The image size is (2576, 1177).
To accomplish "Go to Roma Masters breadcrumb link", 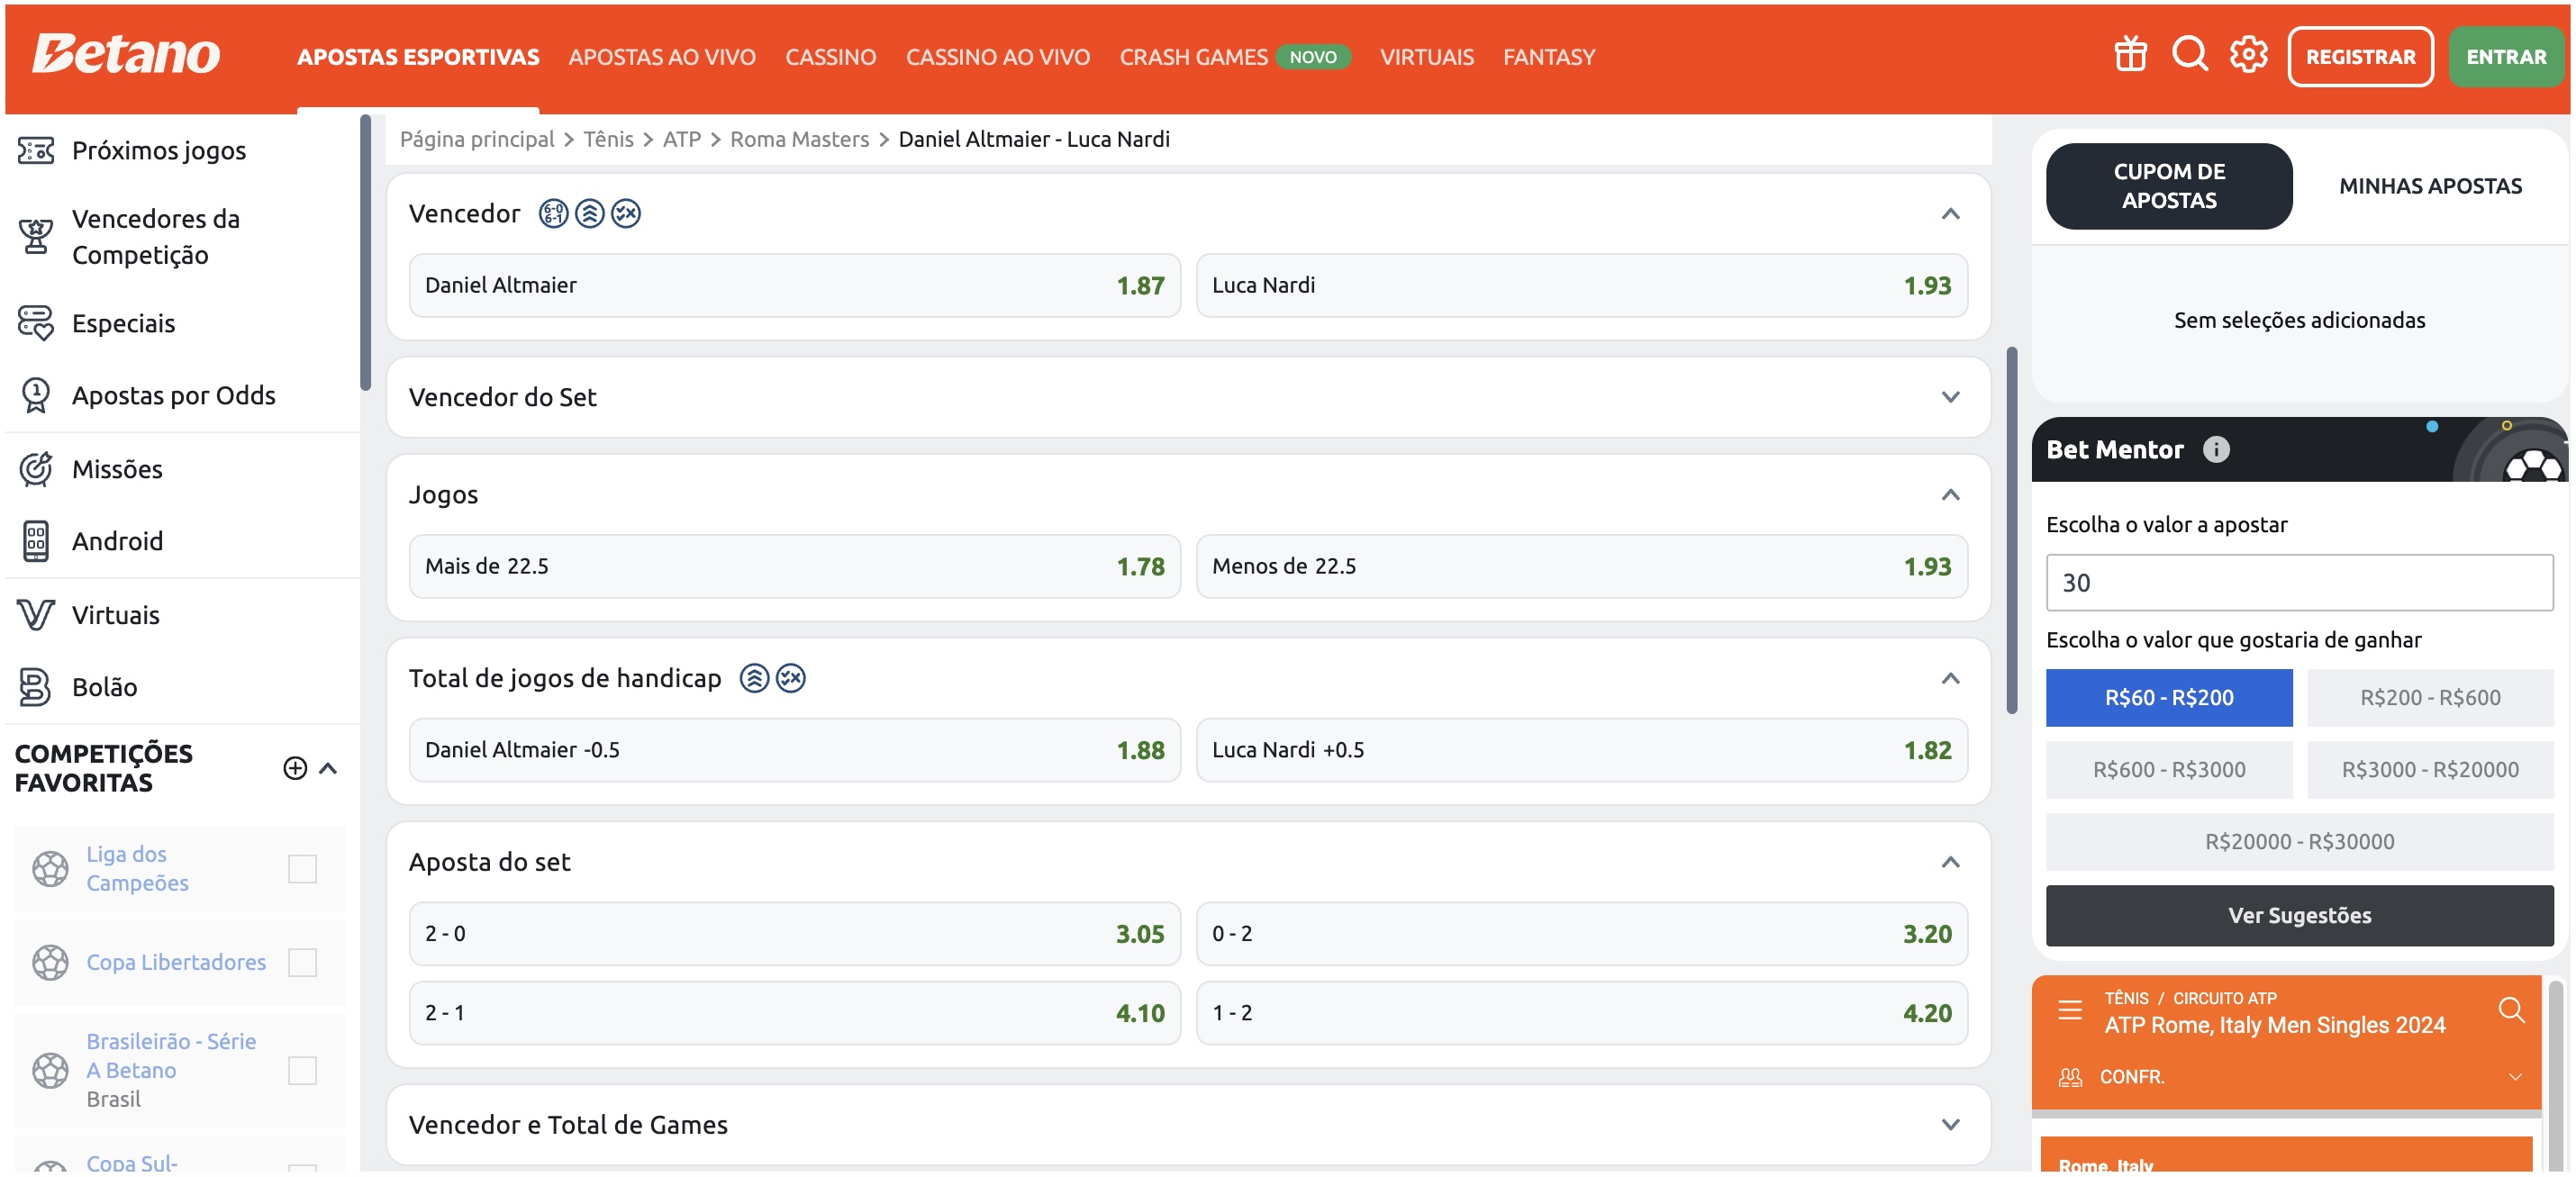I will click(x=799, y=139).
